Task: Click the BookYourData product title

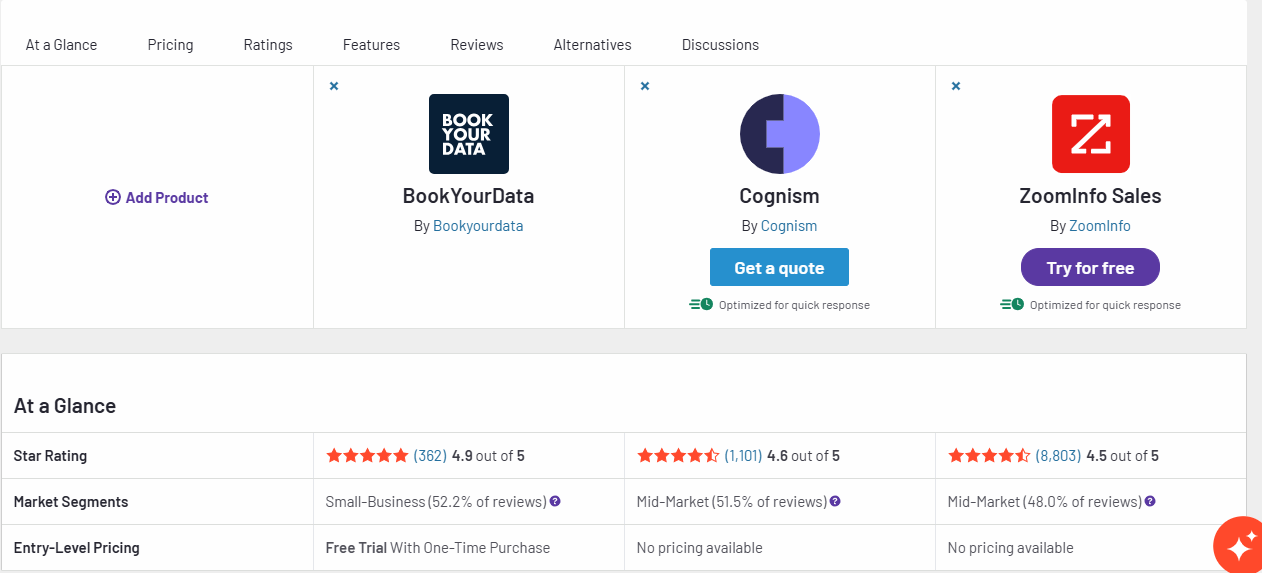Action: [468, 196]
